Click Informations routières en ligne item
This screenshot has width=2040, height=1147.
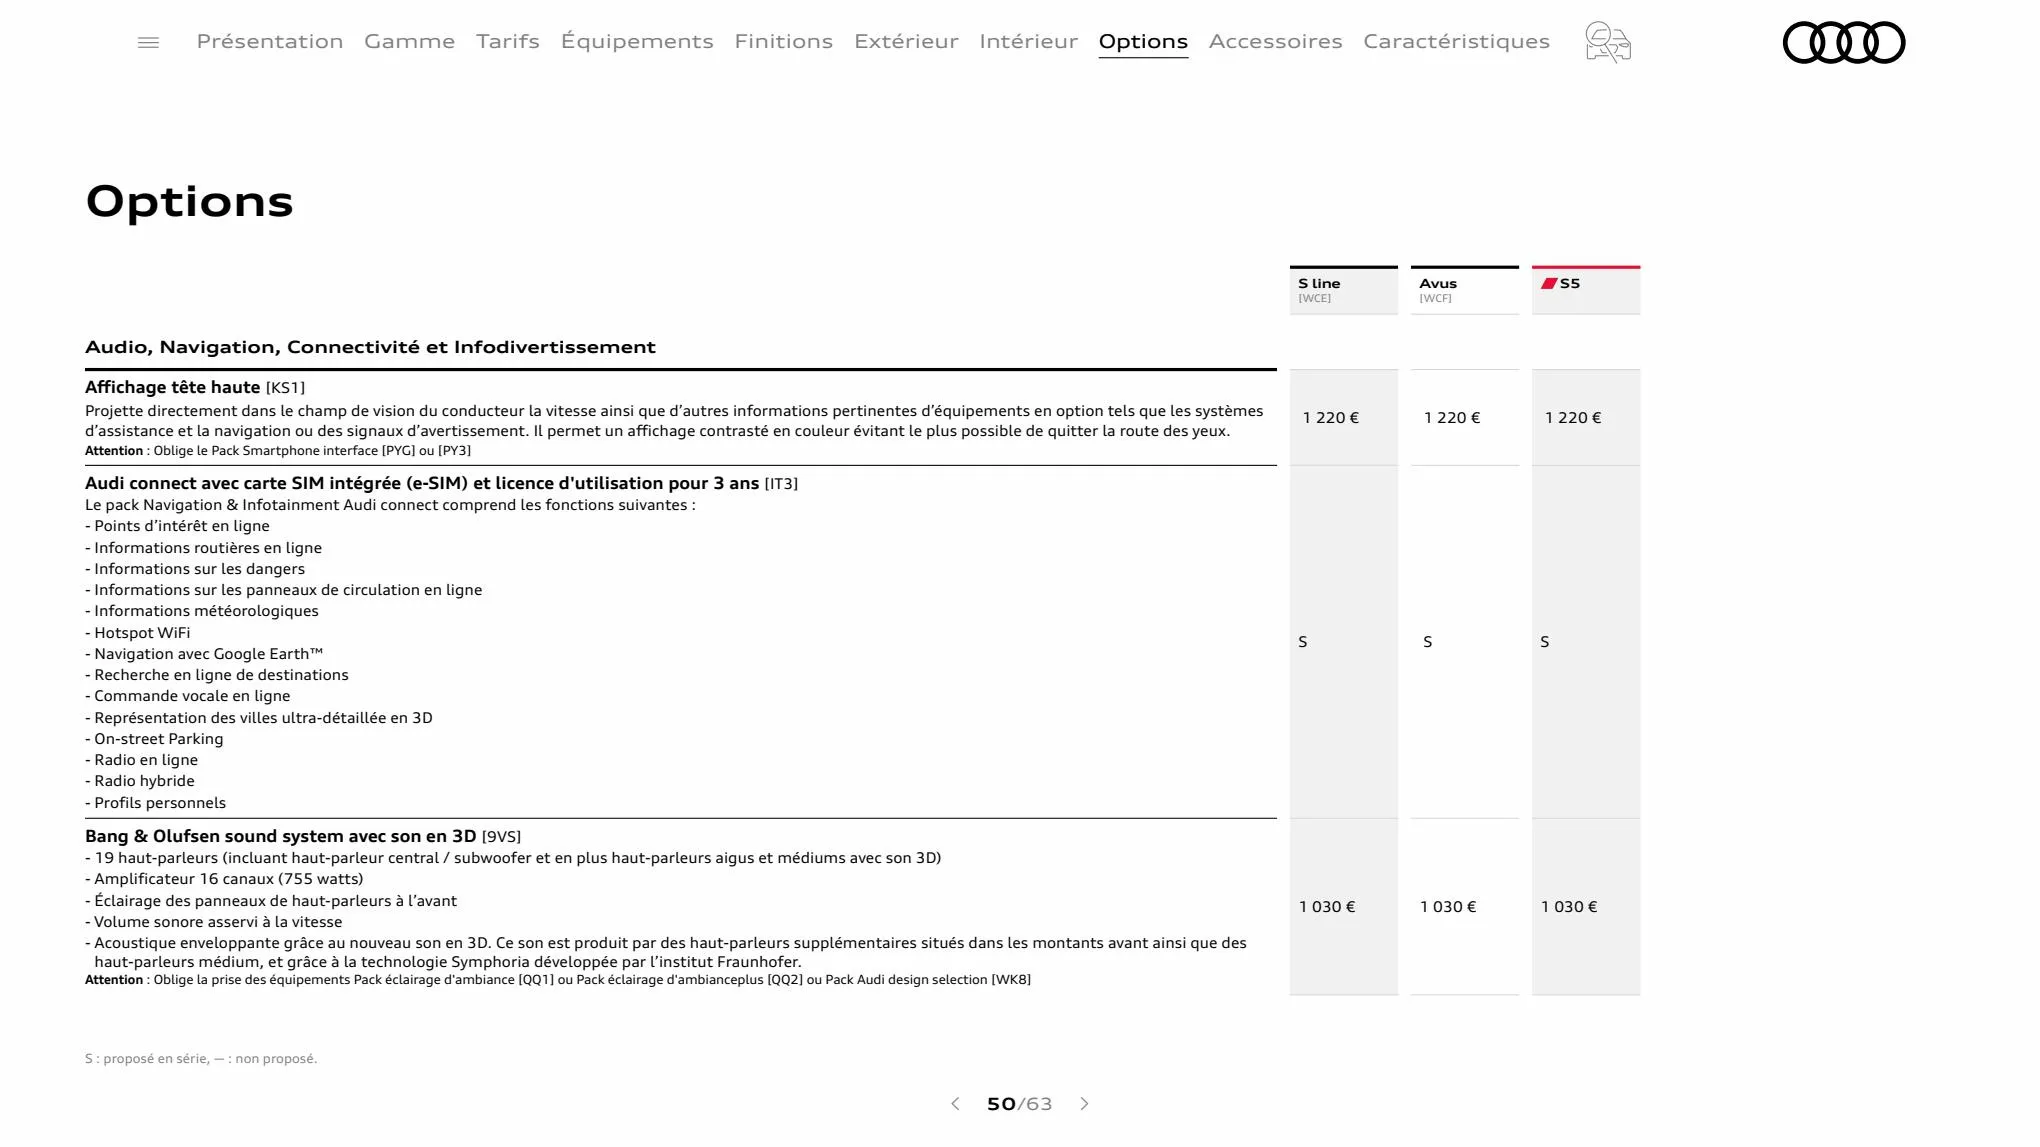[204, 548]
